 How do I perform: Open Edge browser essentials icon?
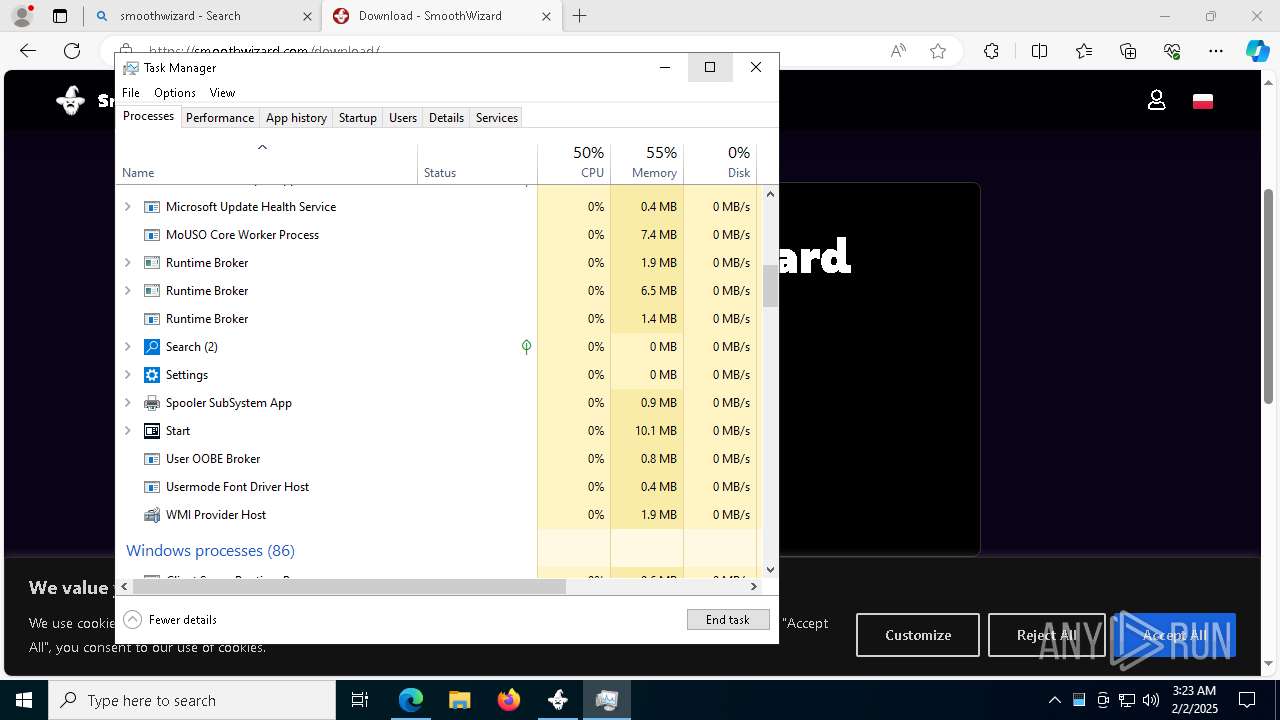[1172, 51]
